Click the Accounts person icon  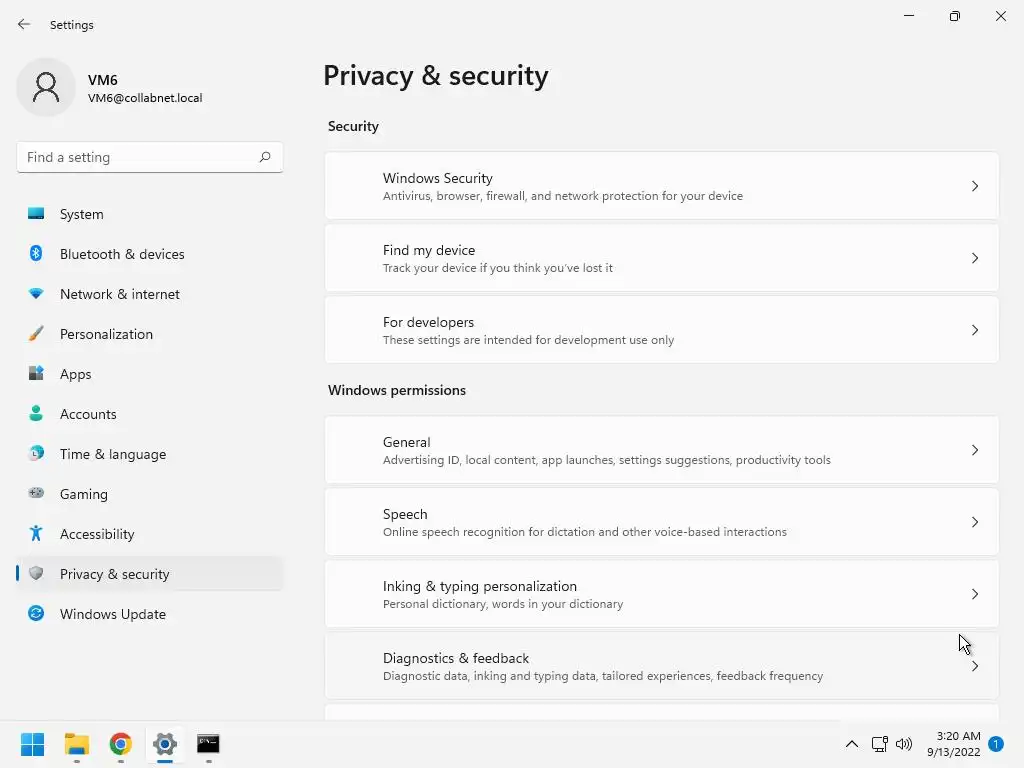pyautogui.click(x=36, y=414)
